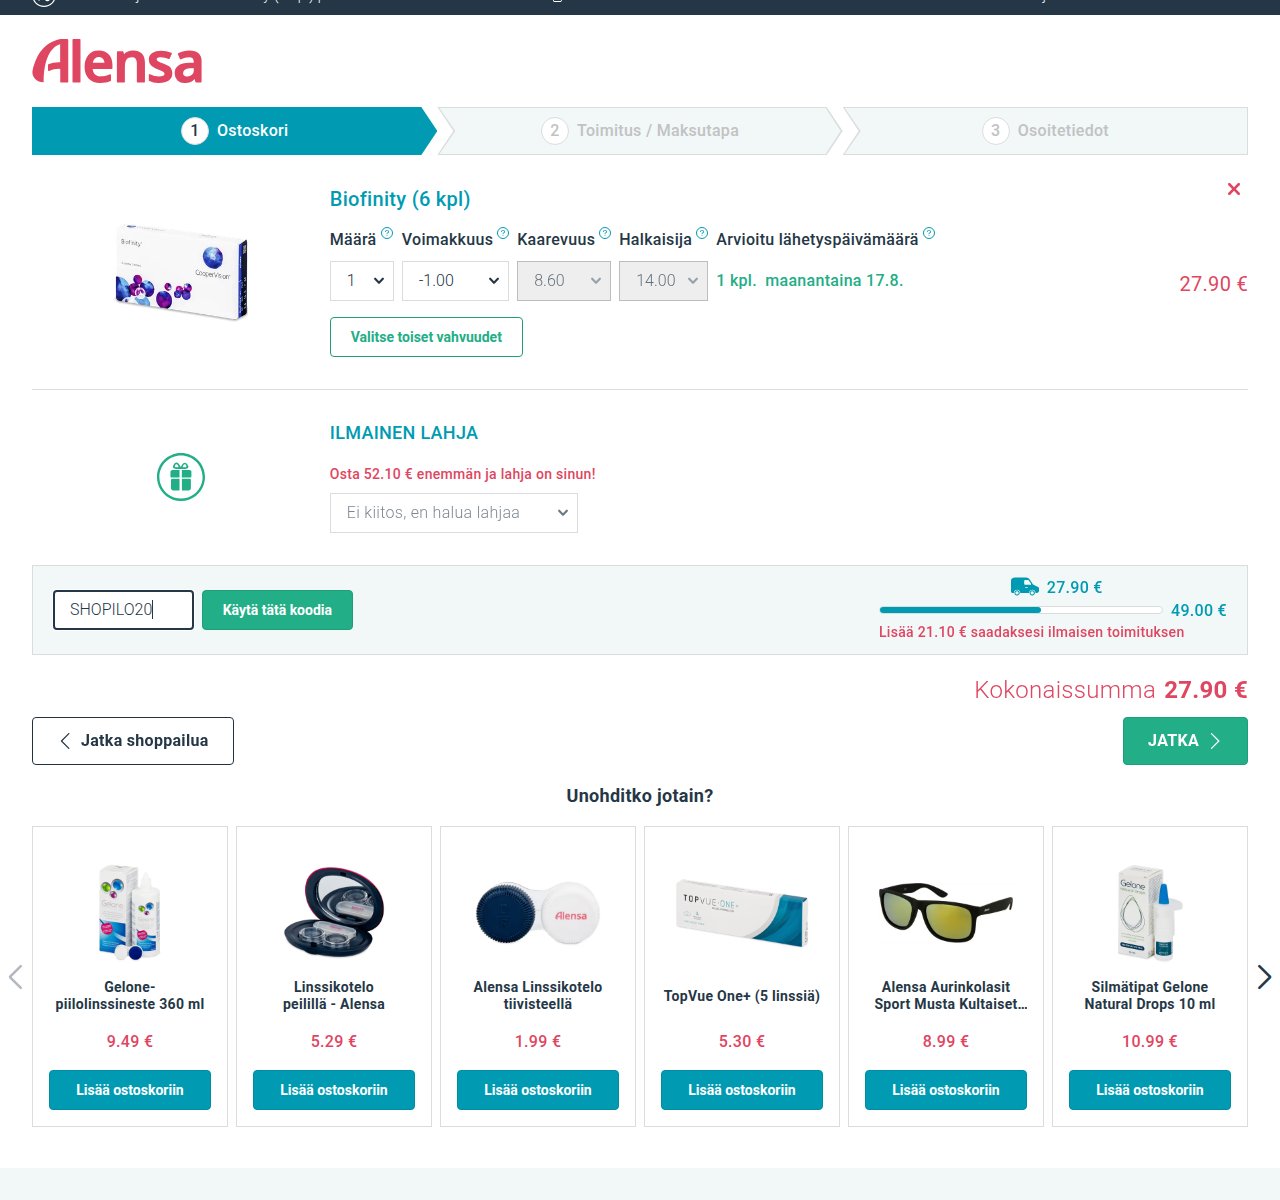Go to the Toimitus / Maksutapa step
This screenshot has width=1280, height=1200.
pos(640,131)
